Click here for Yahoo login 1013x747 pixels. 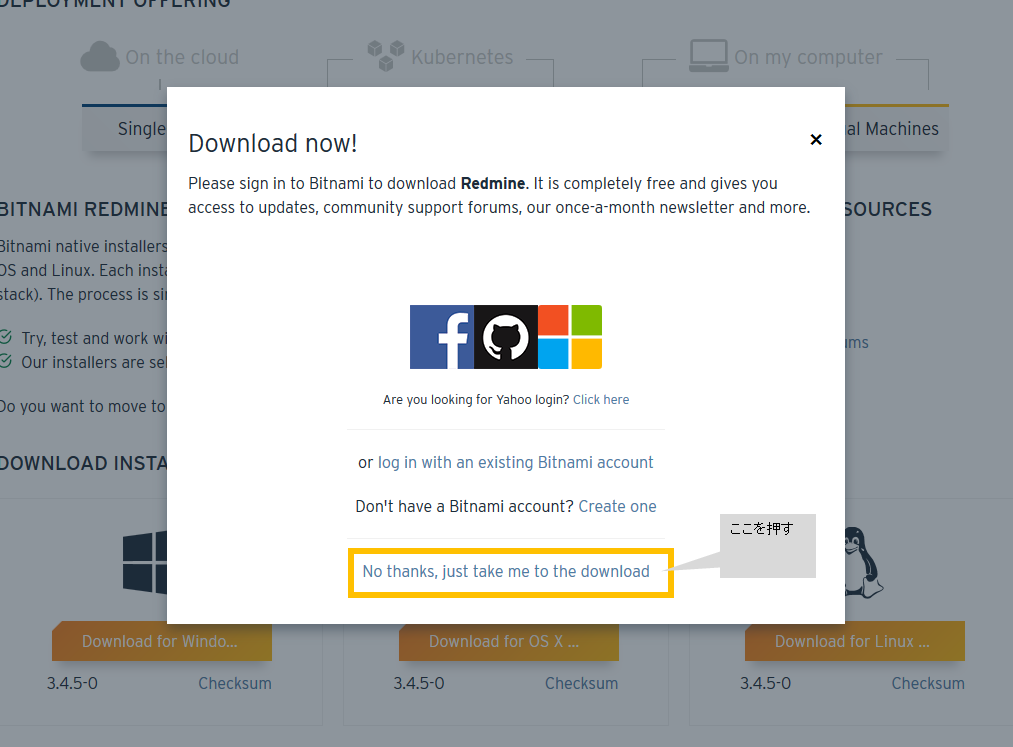point(600,399)
